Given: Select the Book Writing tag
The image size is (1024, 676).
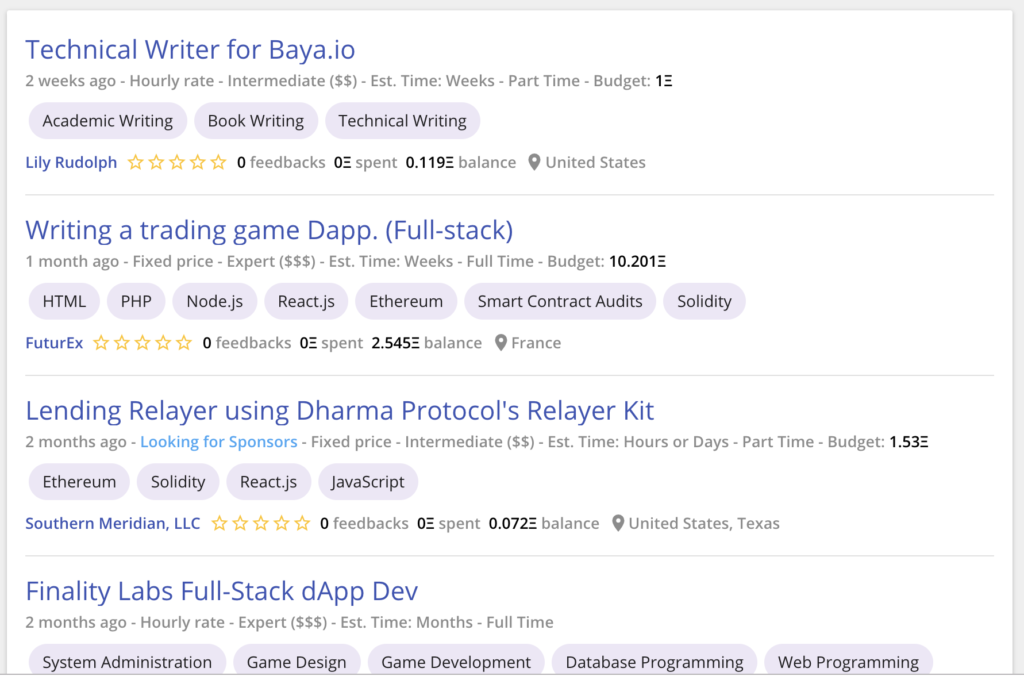Looking at the screenshot, I should click(x=256, y=121).
